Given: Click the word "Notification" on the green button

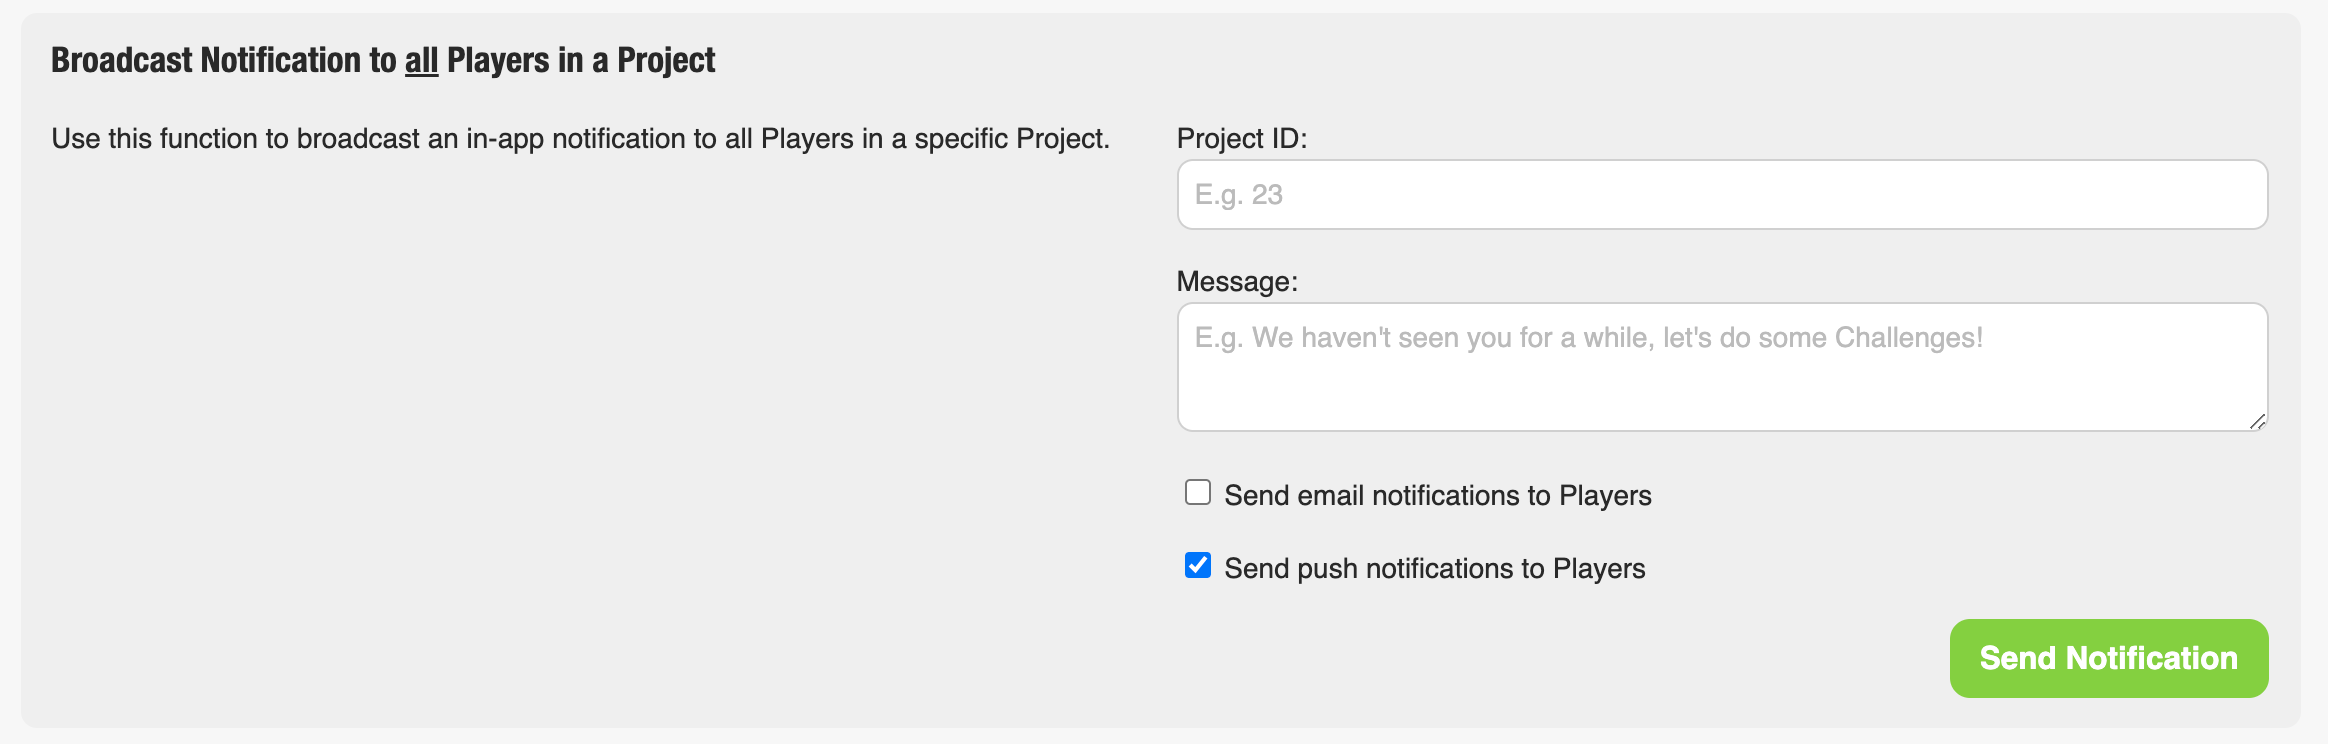Looking at the screenshot, I should click(x=2152, y=658).
